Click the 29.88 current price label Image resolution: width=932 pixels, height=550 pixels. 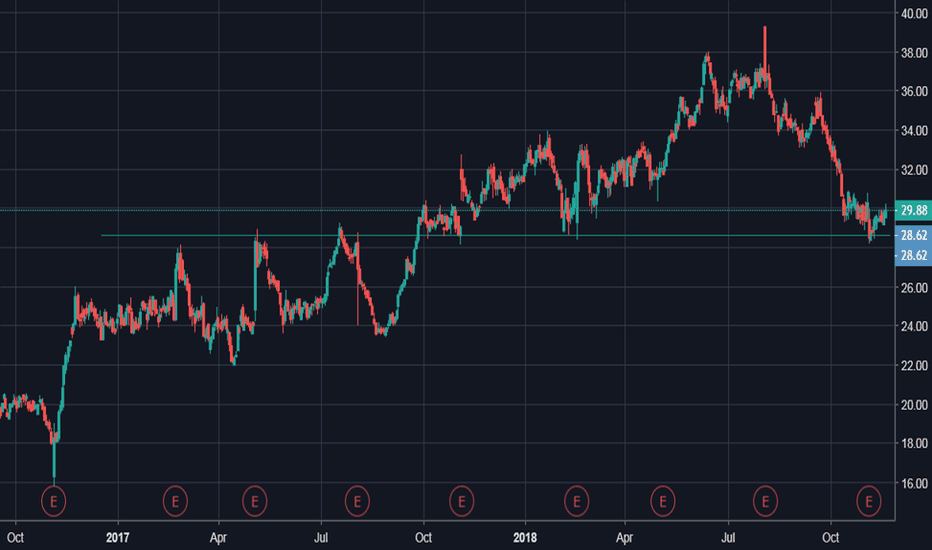click(x=914, y=210)
